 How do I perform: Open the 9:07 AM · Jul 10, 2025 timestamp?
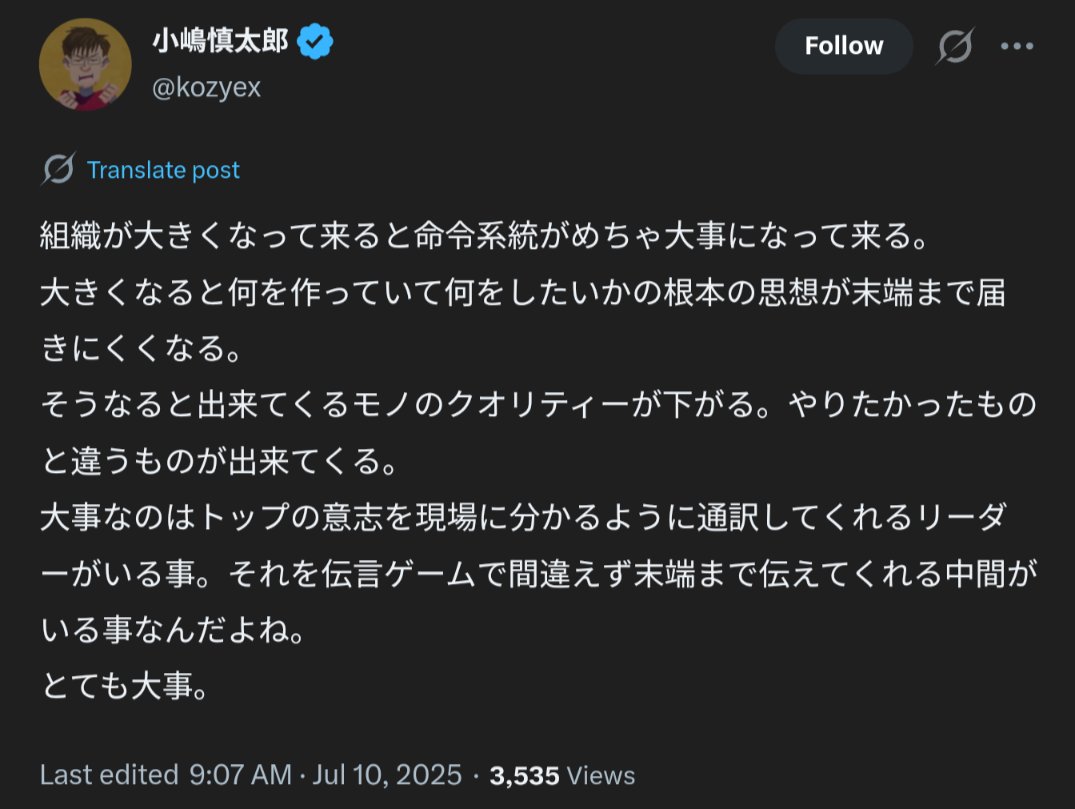325,775
